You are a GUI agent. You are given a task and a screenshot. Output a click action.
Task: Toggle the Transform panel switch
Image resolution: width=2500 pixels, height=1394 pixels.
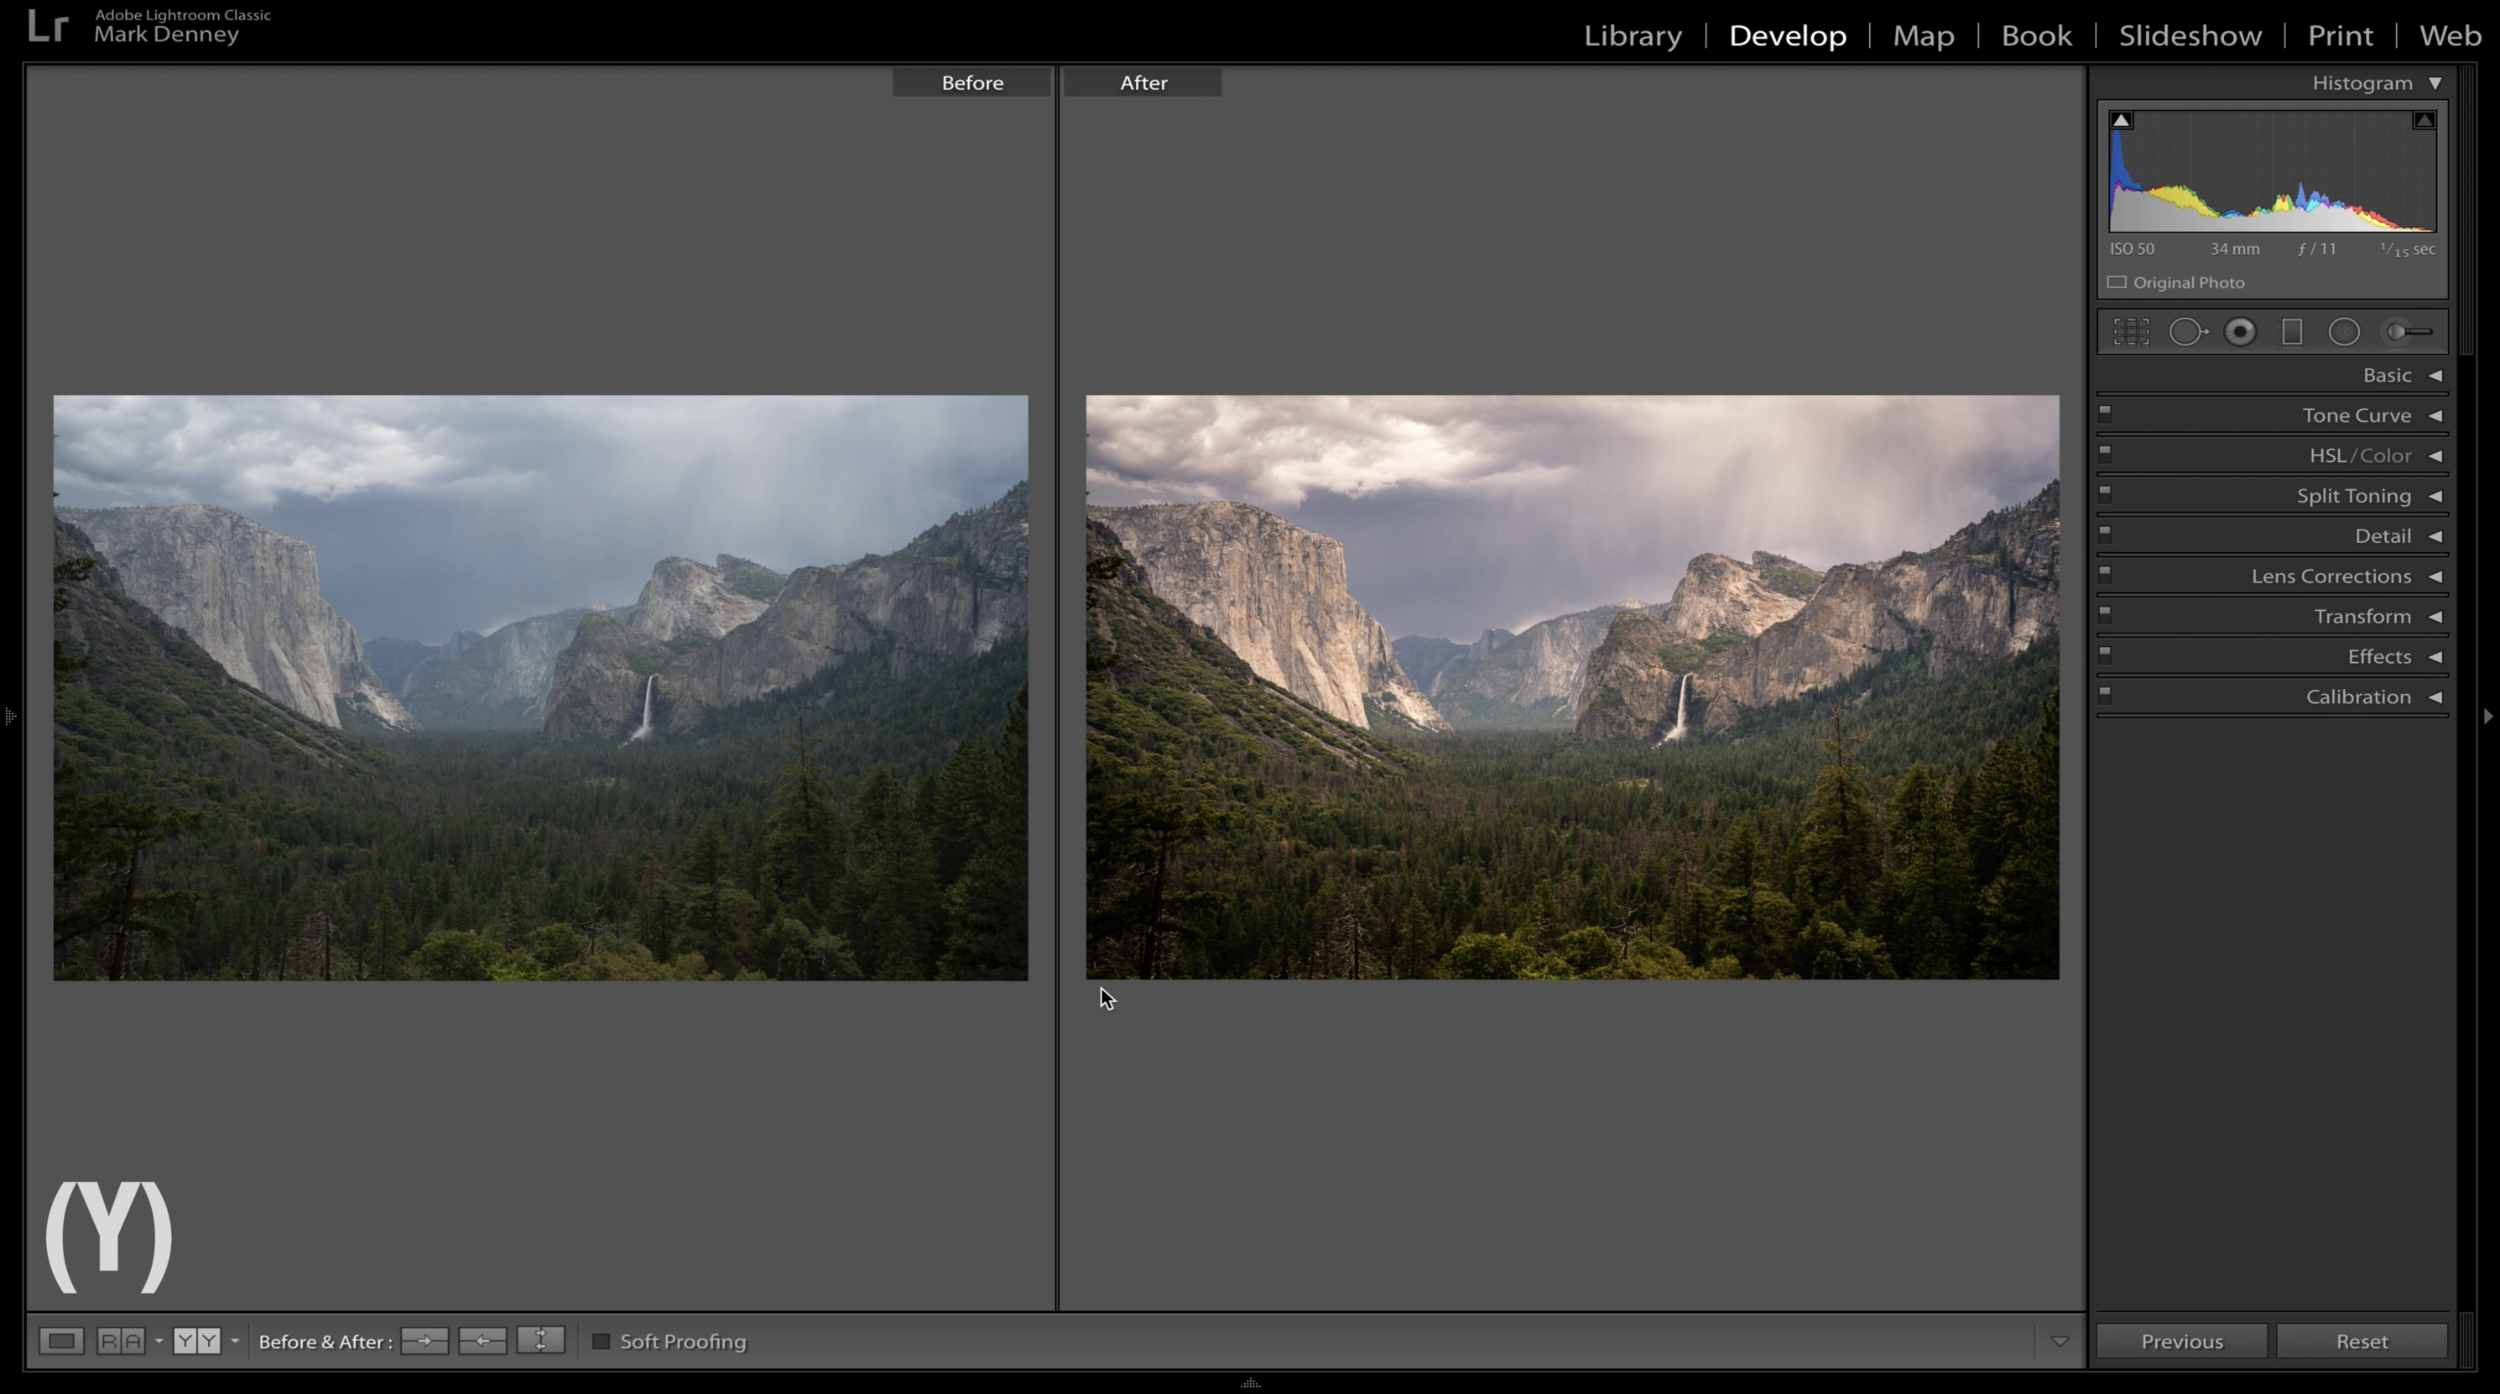pos(2105,613)
